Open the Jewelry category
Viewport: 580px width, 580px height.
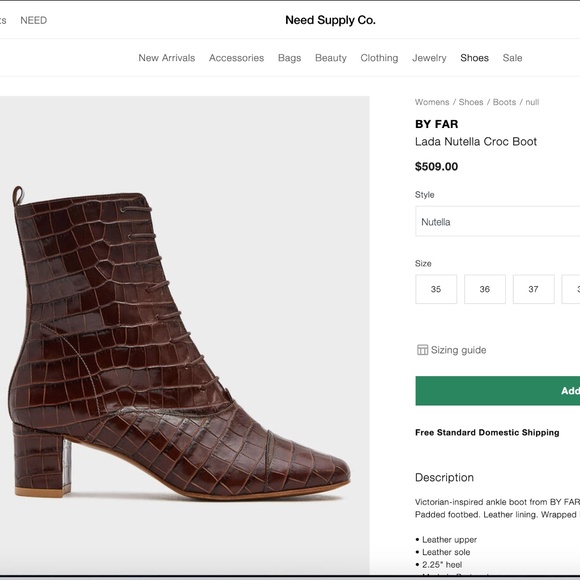point(429,58)
